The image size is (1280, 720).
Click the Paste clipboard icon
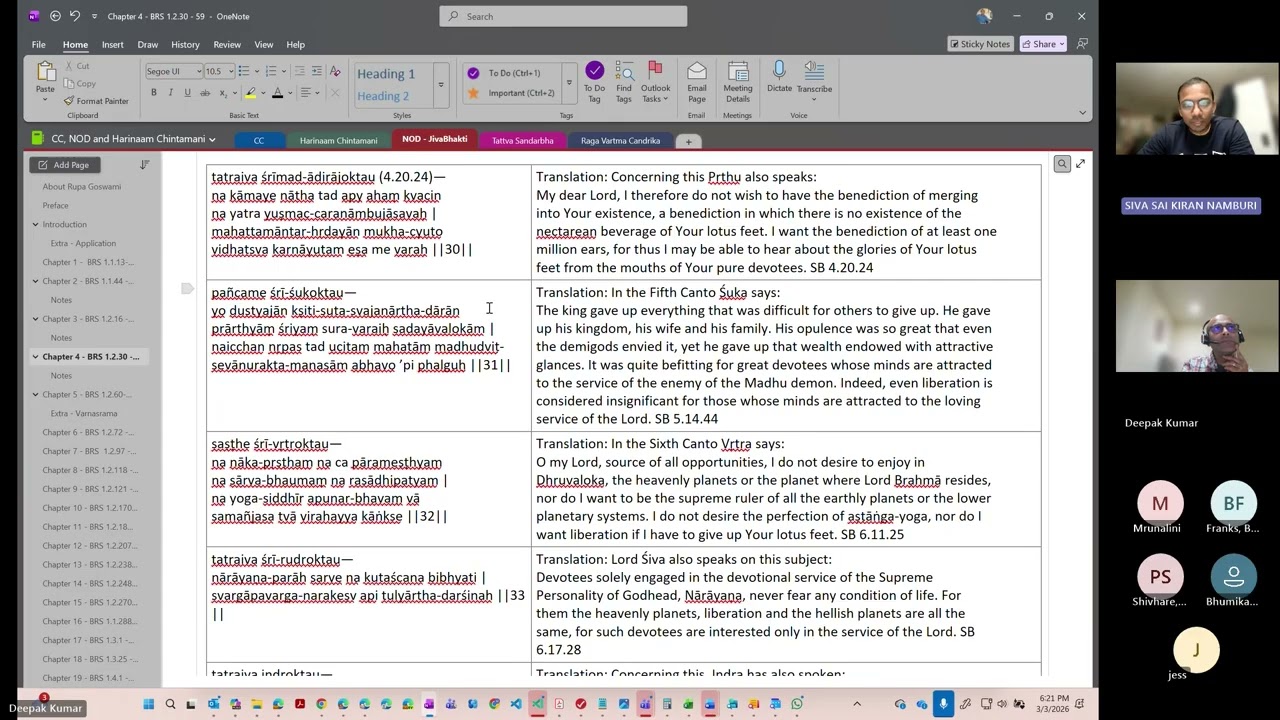click(45, 72)
